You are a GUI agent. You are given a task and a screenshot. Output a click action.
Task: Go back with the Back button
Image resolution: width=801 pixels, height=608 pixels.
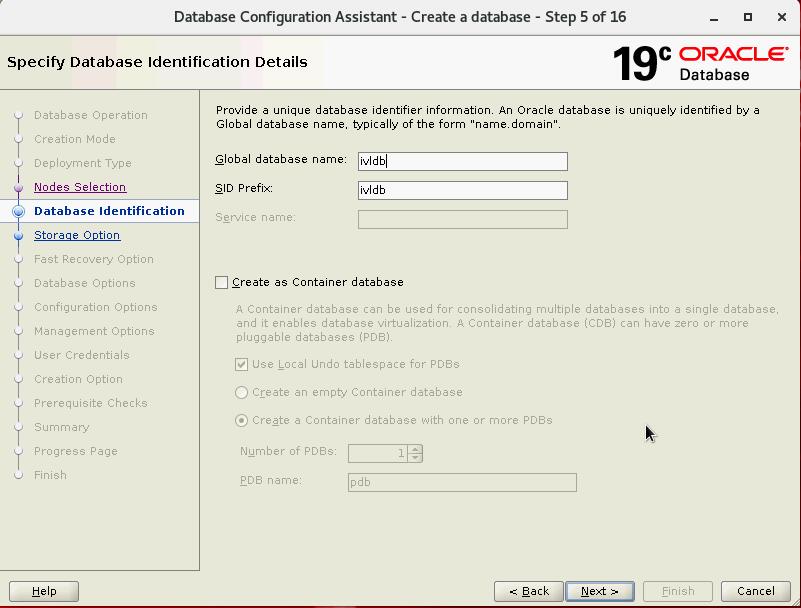(x=529, y=591)
